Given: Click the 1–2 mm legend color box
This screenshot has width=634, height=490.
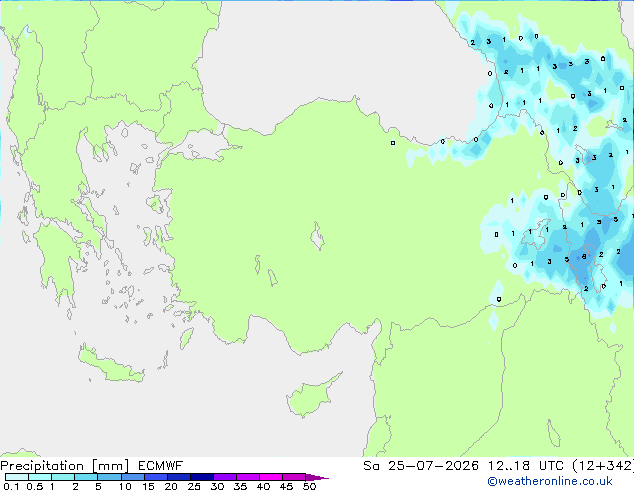Looking at the screenshot, I should (x=63, y=477).
